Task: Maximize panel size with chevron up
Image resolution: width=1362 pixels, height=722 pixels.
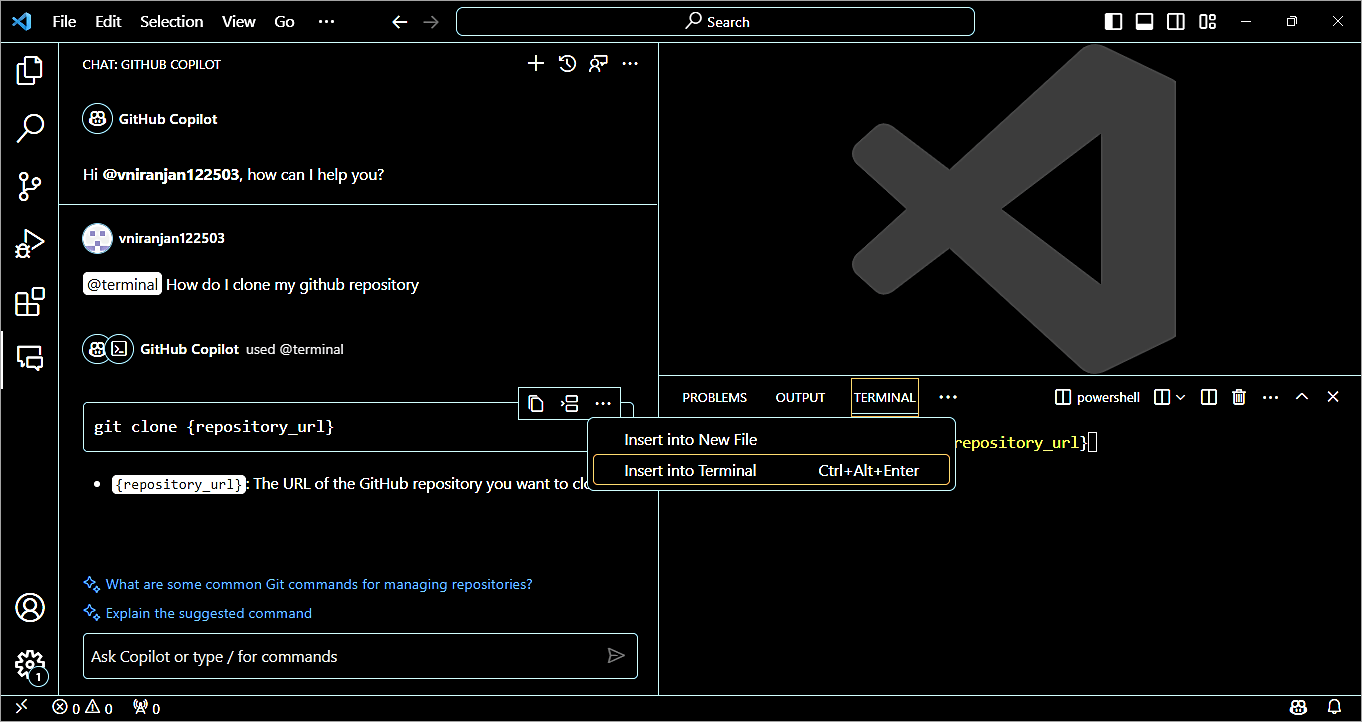Action: 1302,397
